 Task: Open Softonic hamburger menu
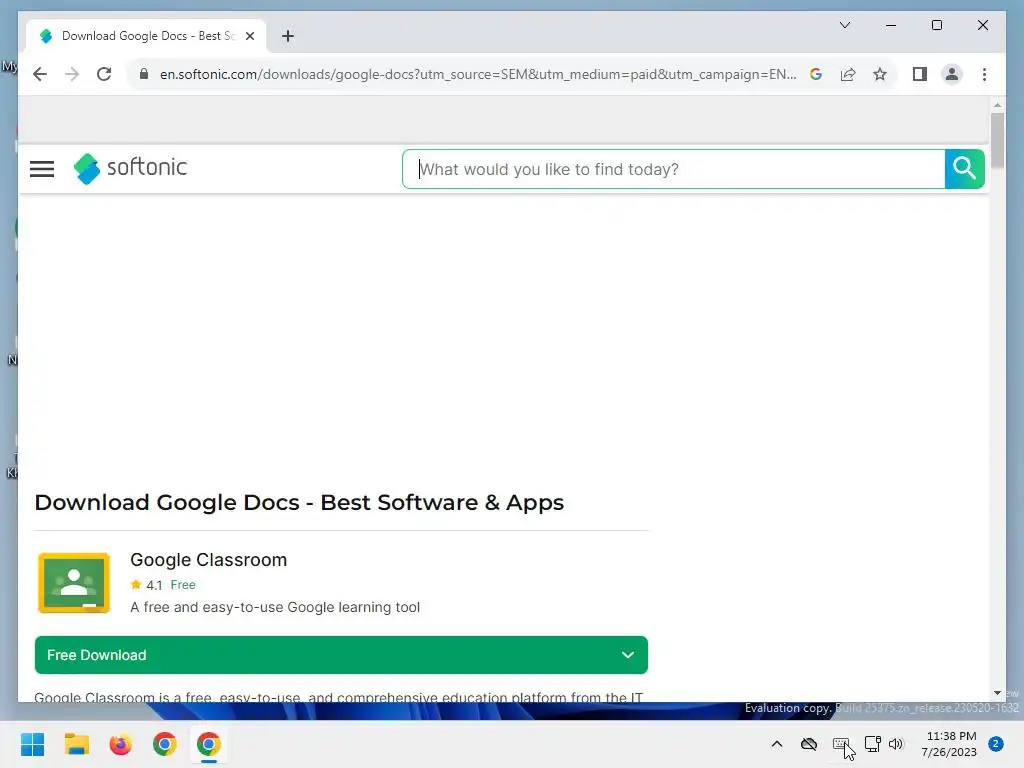point(42,169)
